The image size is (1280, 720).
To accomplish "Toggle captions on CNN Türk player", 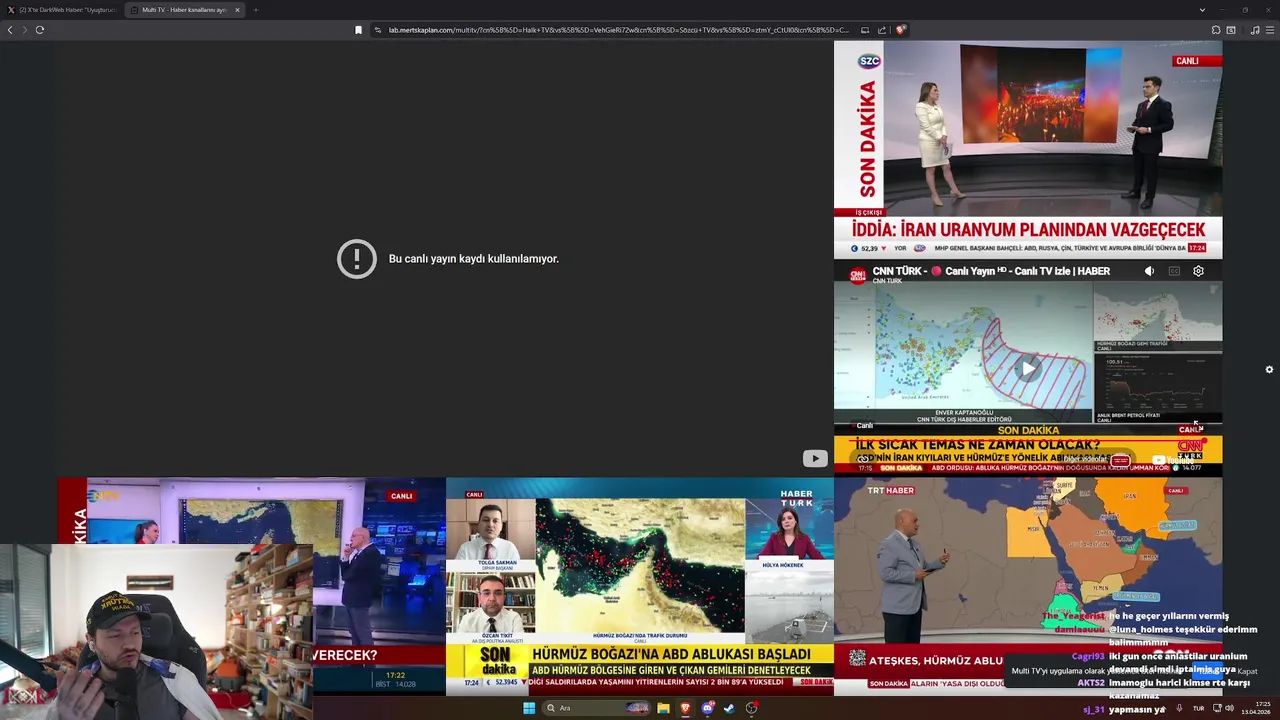I will [1174, 271].
